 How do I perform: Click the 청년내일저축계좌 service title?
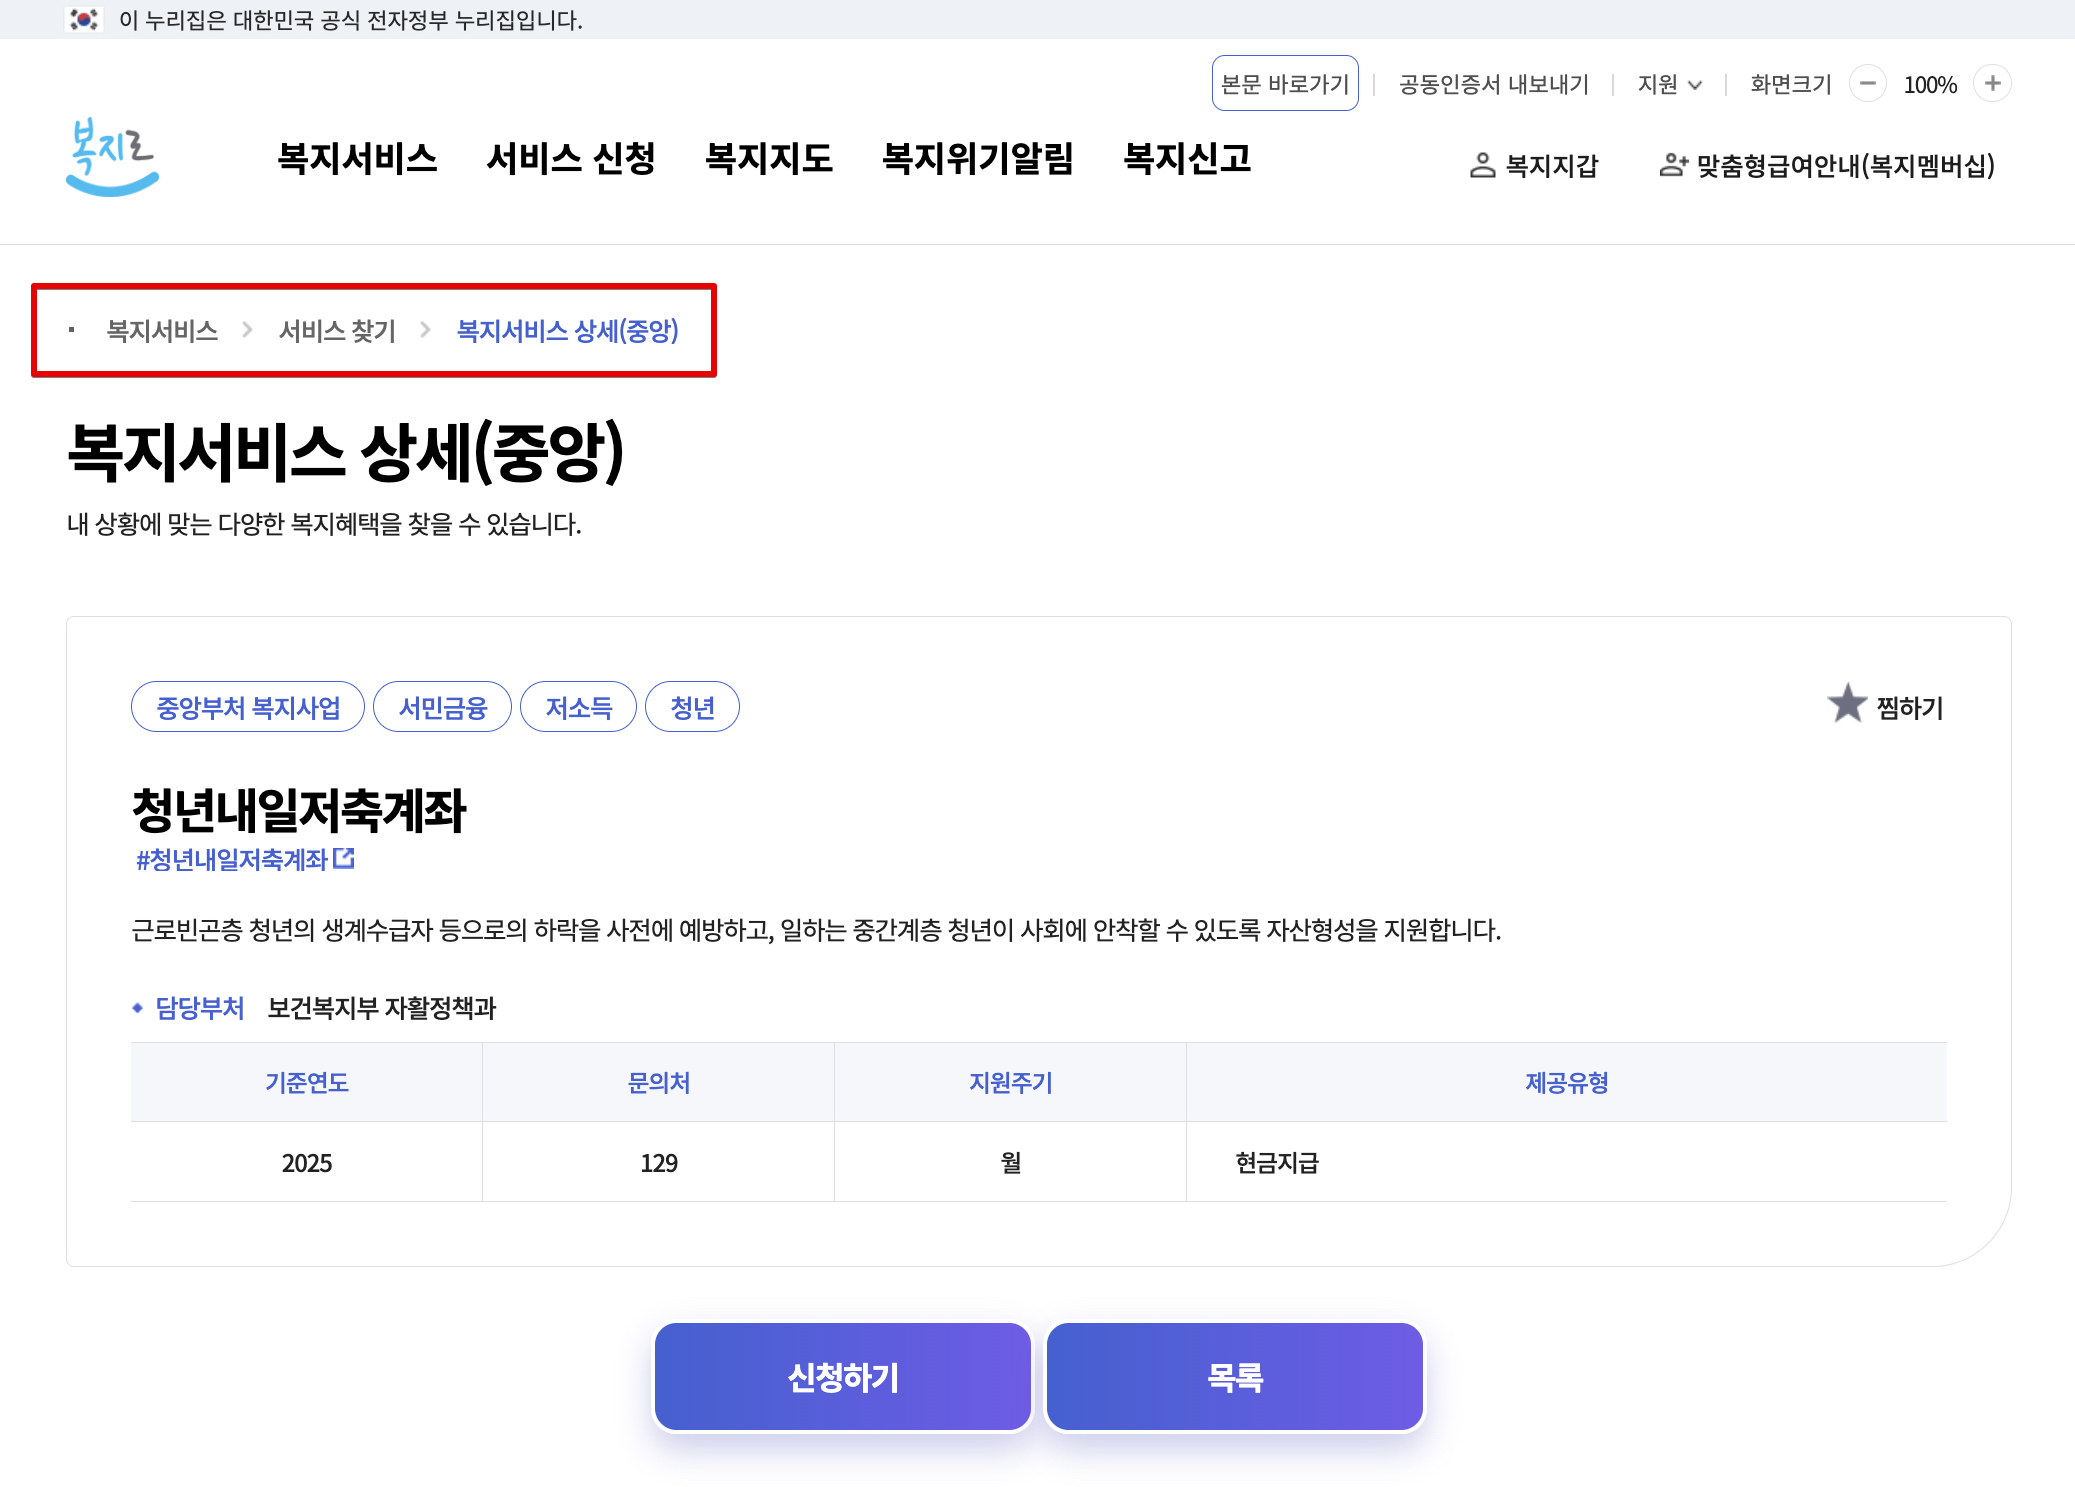[x=299, y=809]
